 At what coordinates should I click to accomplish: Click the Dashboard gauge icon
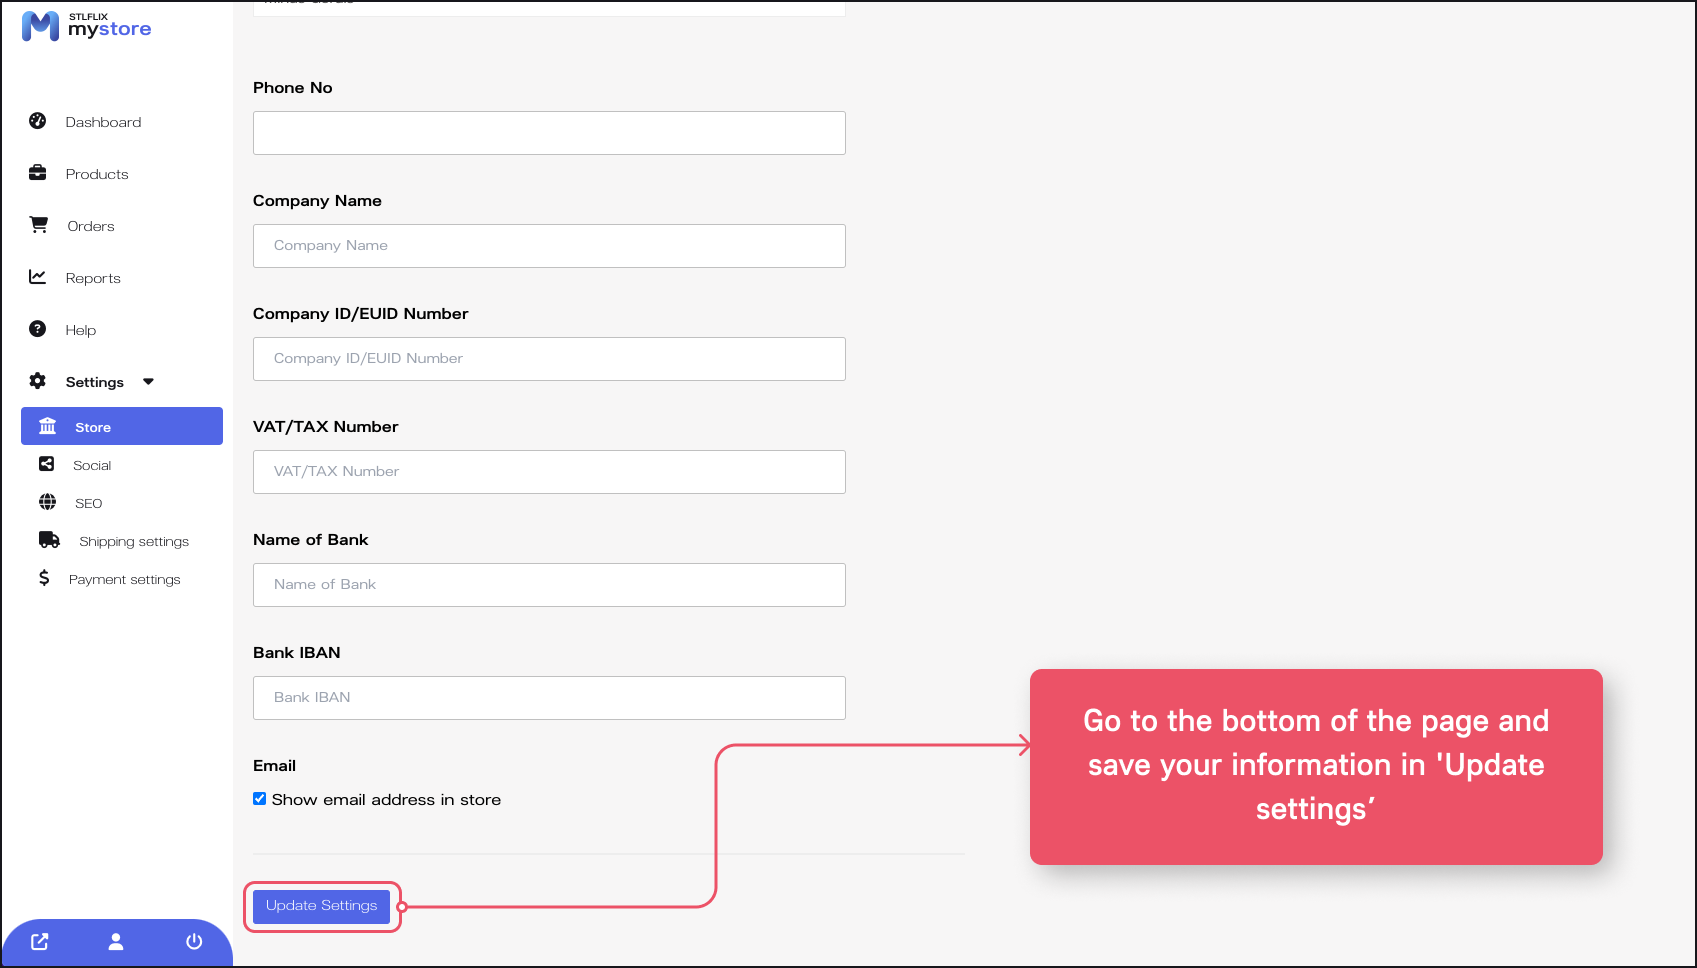pos(38,121)
